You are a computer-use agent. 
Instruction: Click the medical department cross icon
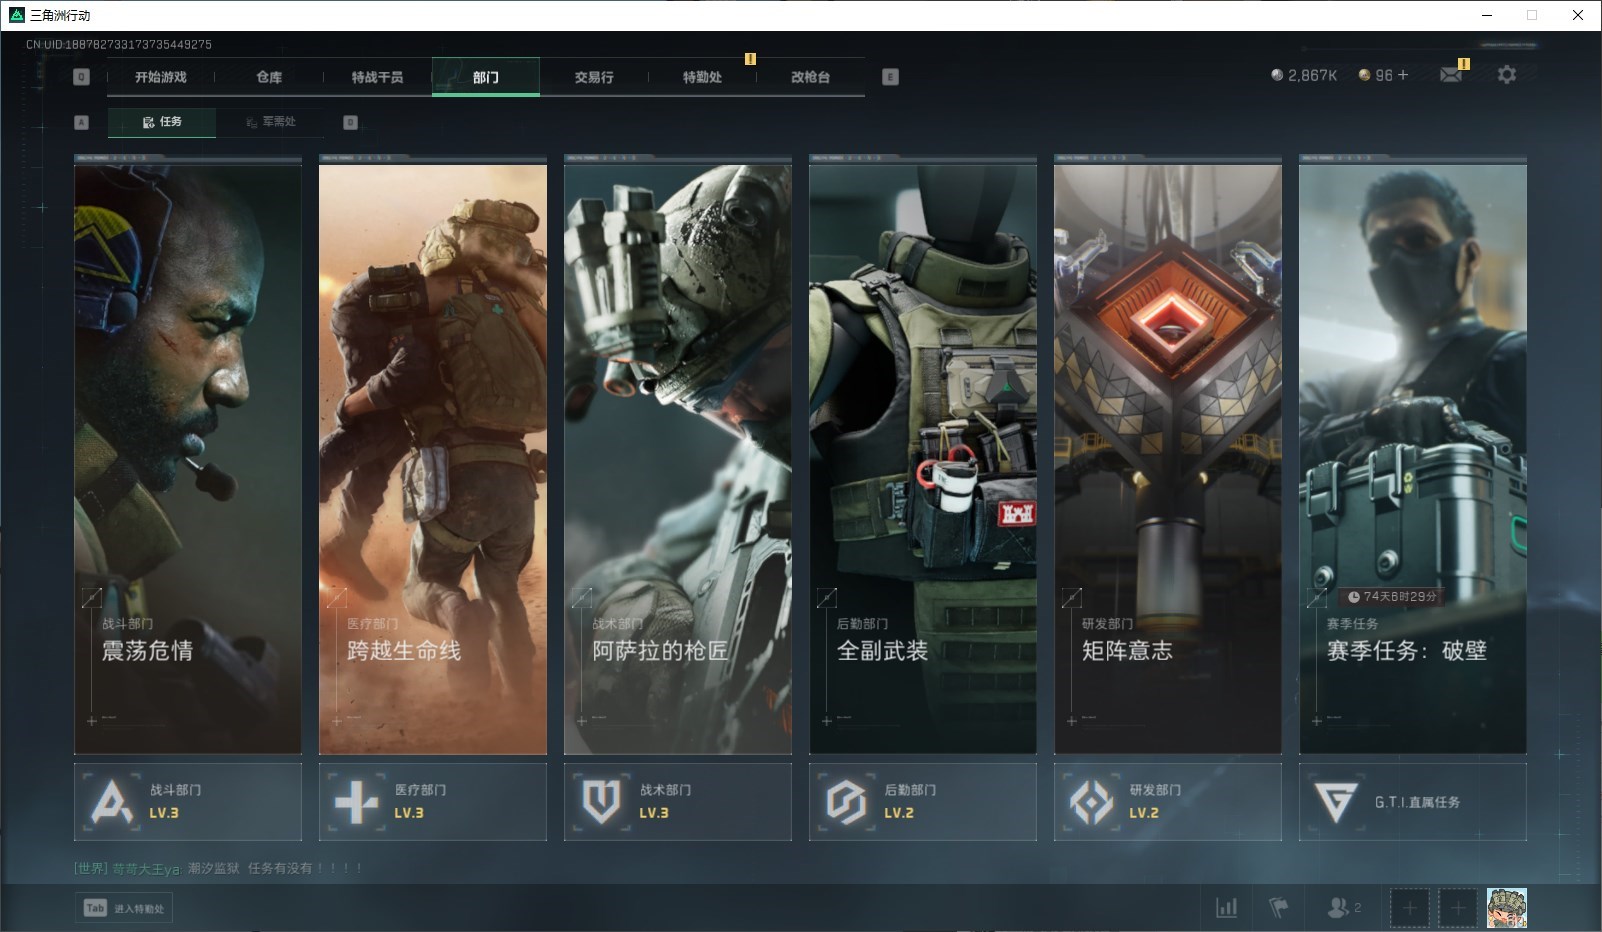pos(357,802)
